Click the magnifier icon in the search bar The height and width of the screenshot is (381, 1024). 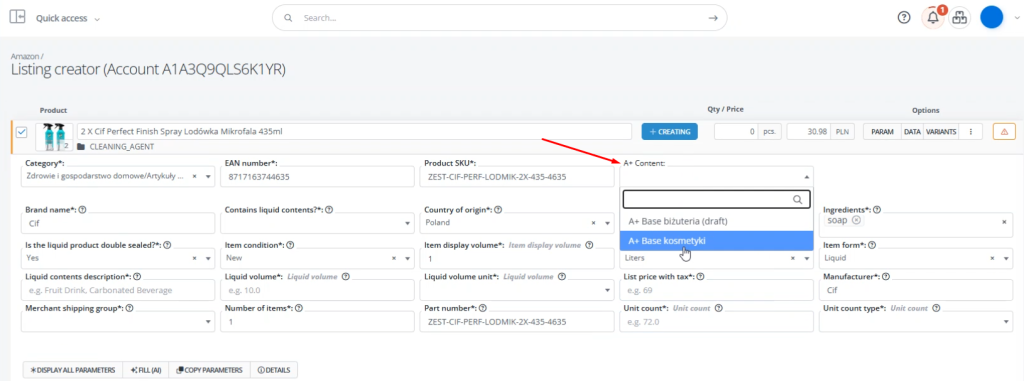click(x=288, y=18)
